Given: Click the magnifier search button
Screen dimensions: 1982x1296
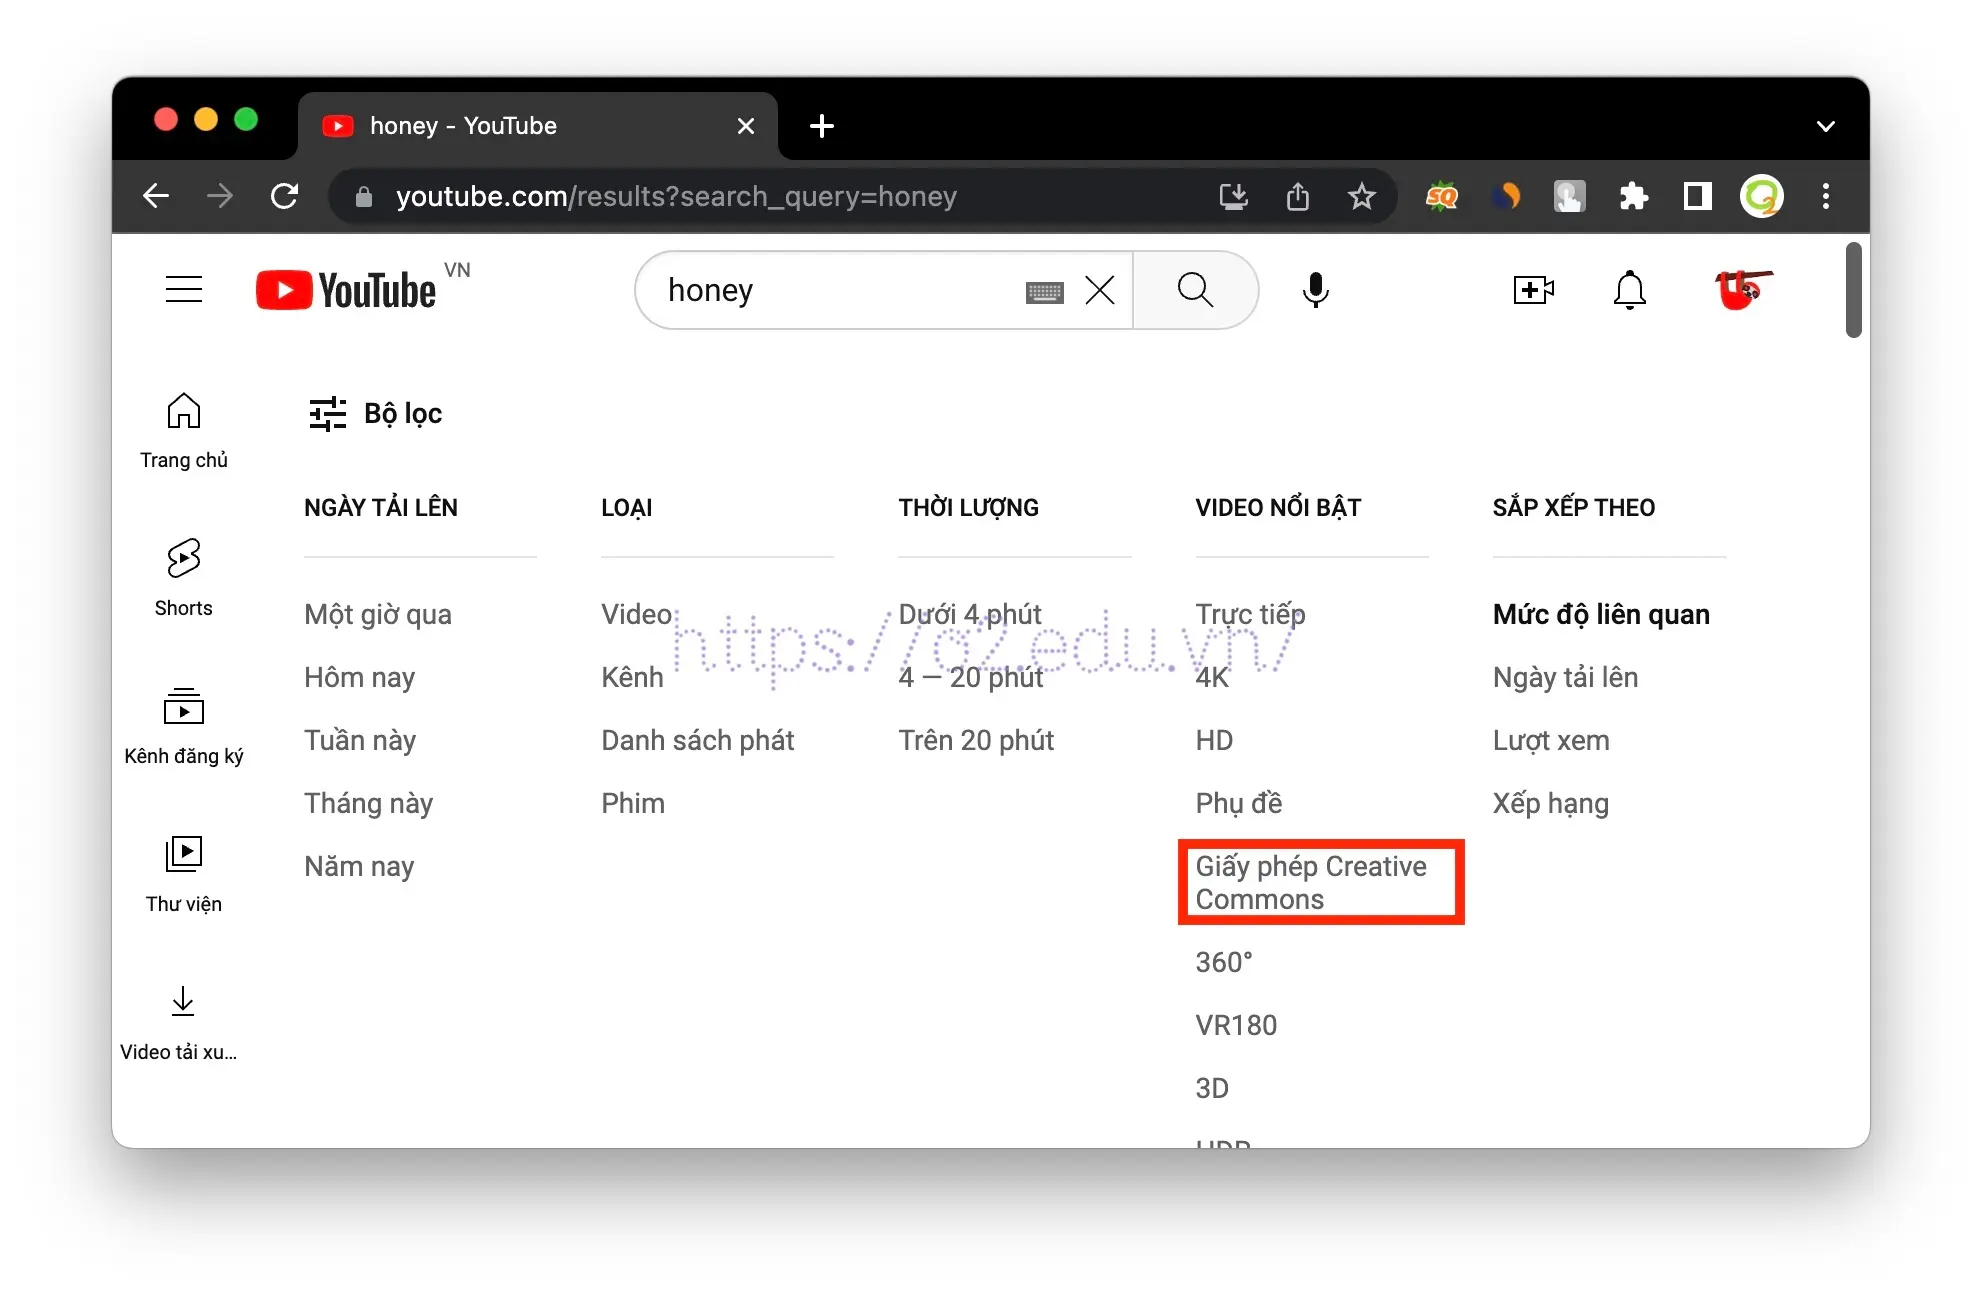Looking at the screenshot, I should 1195,290.
